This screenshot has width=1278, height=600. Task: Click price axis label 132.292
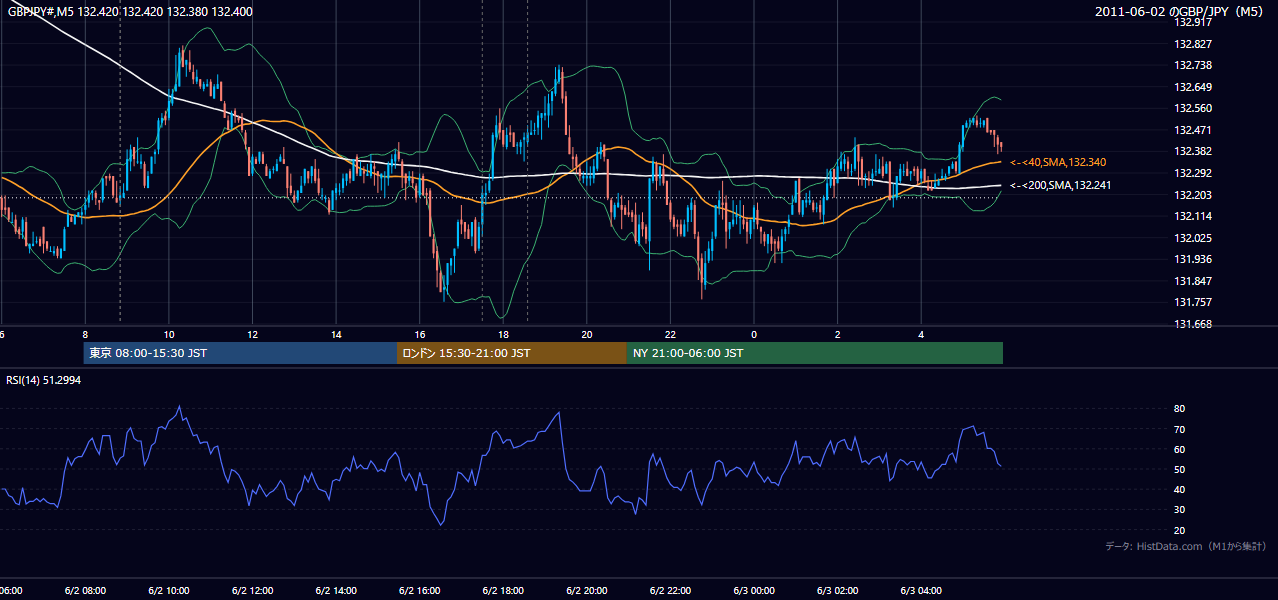click(x=1192, y=173)
